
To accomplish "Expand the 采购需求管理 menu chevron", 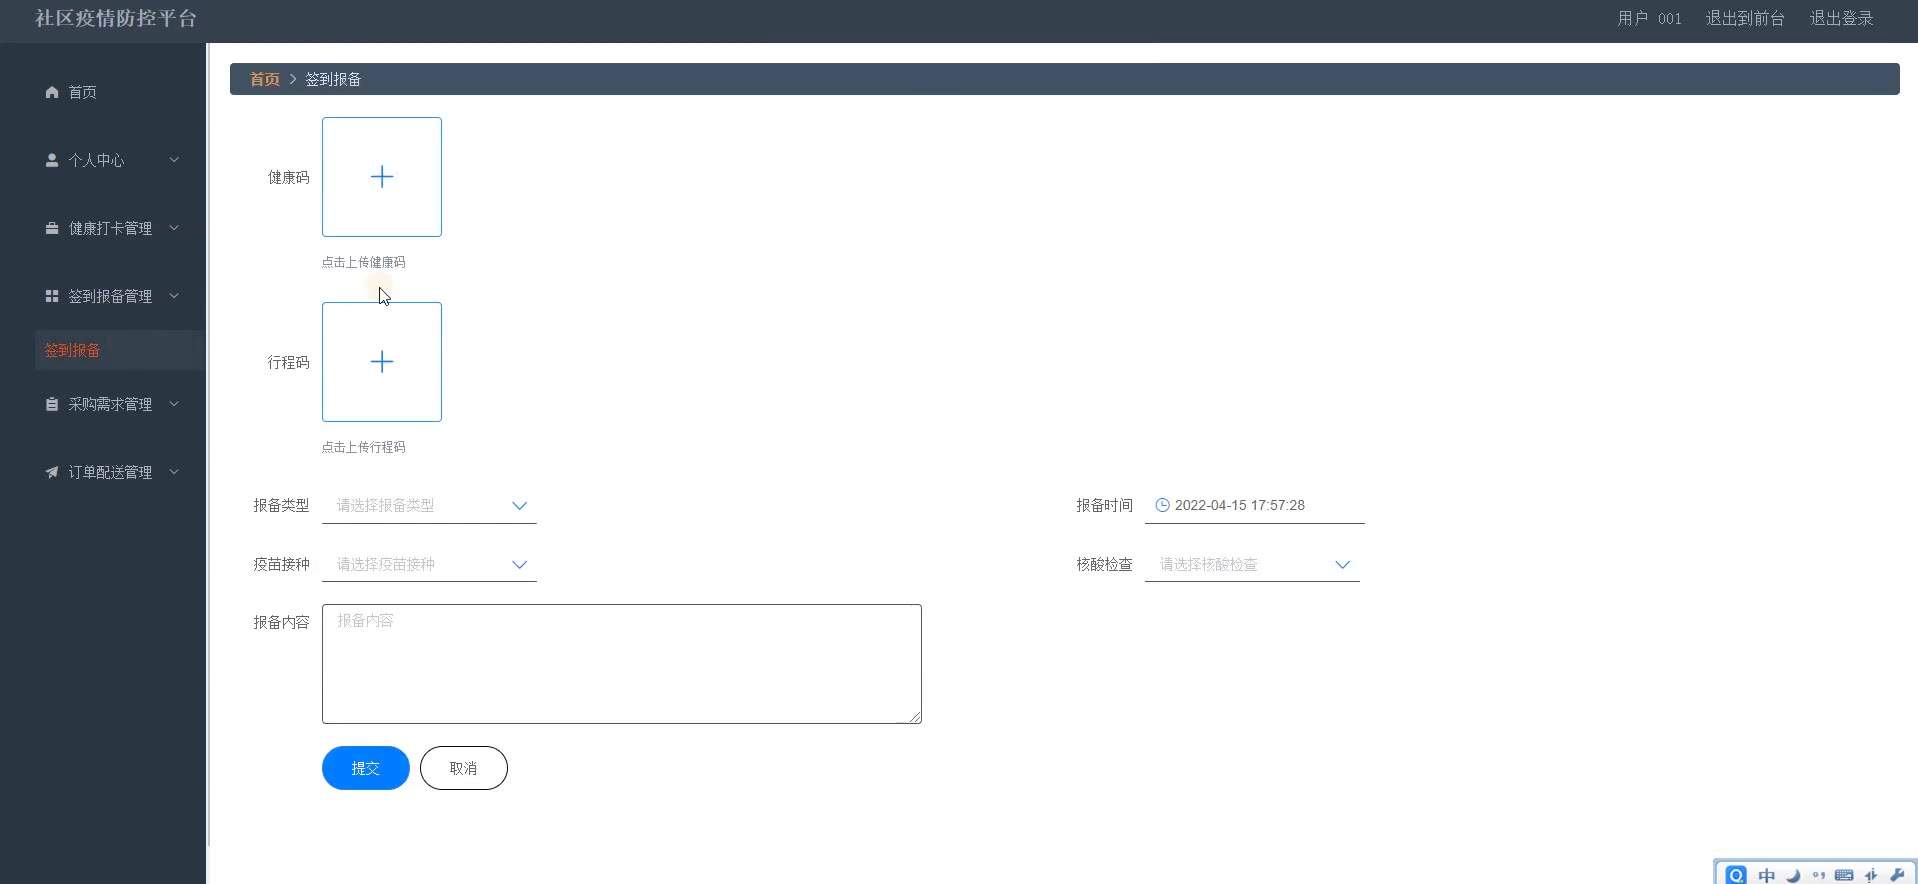I will tap(174, 404).
